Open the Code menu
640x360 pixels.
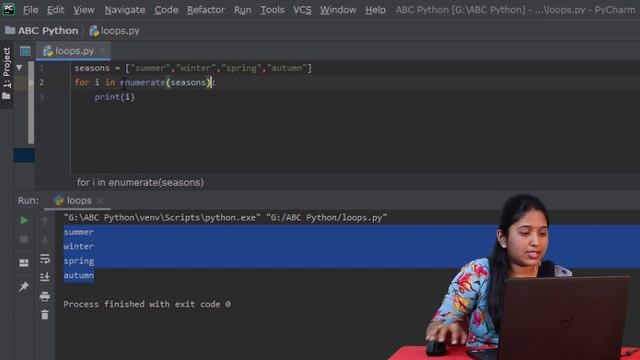(166, 9)
